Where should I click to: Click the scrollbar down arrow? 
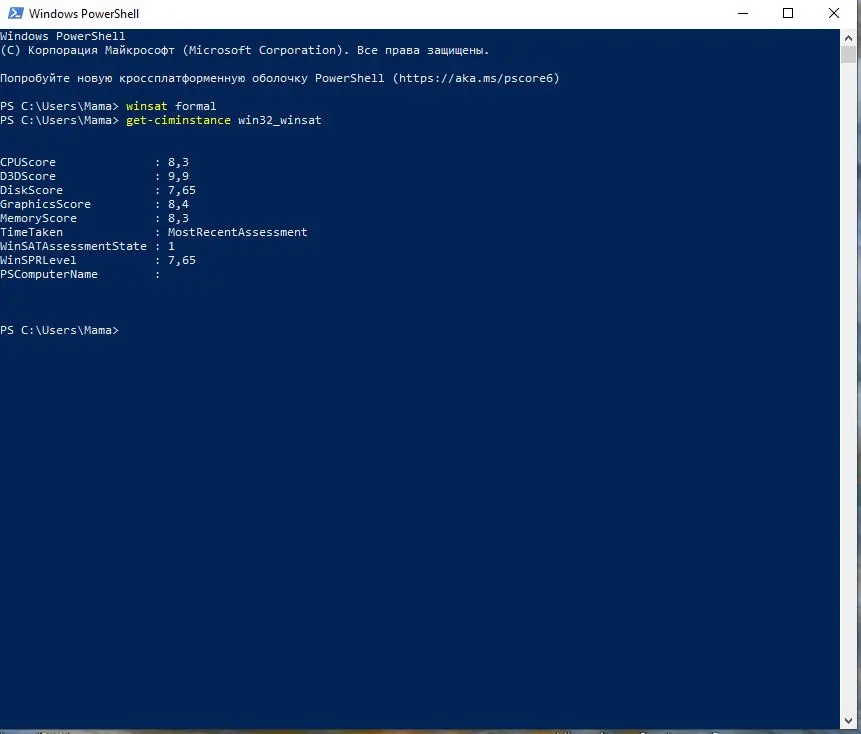848,720
